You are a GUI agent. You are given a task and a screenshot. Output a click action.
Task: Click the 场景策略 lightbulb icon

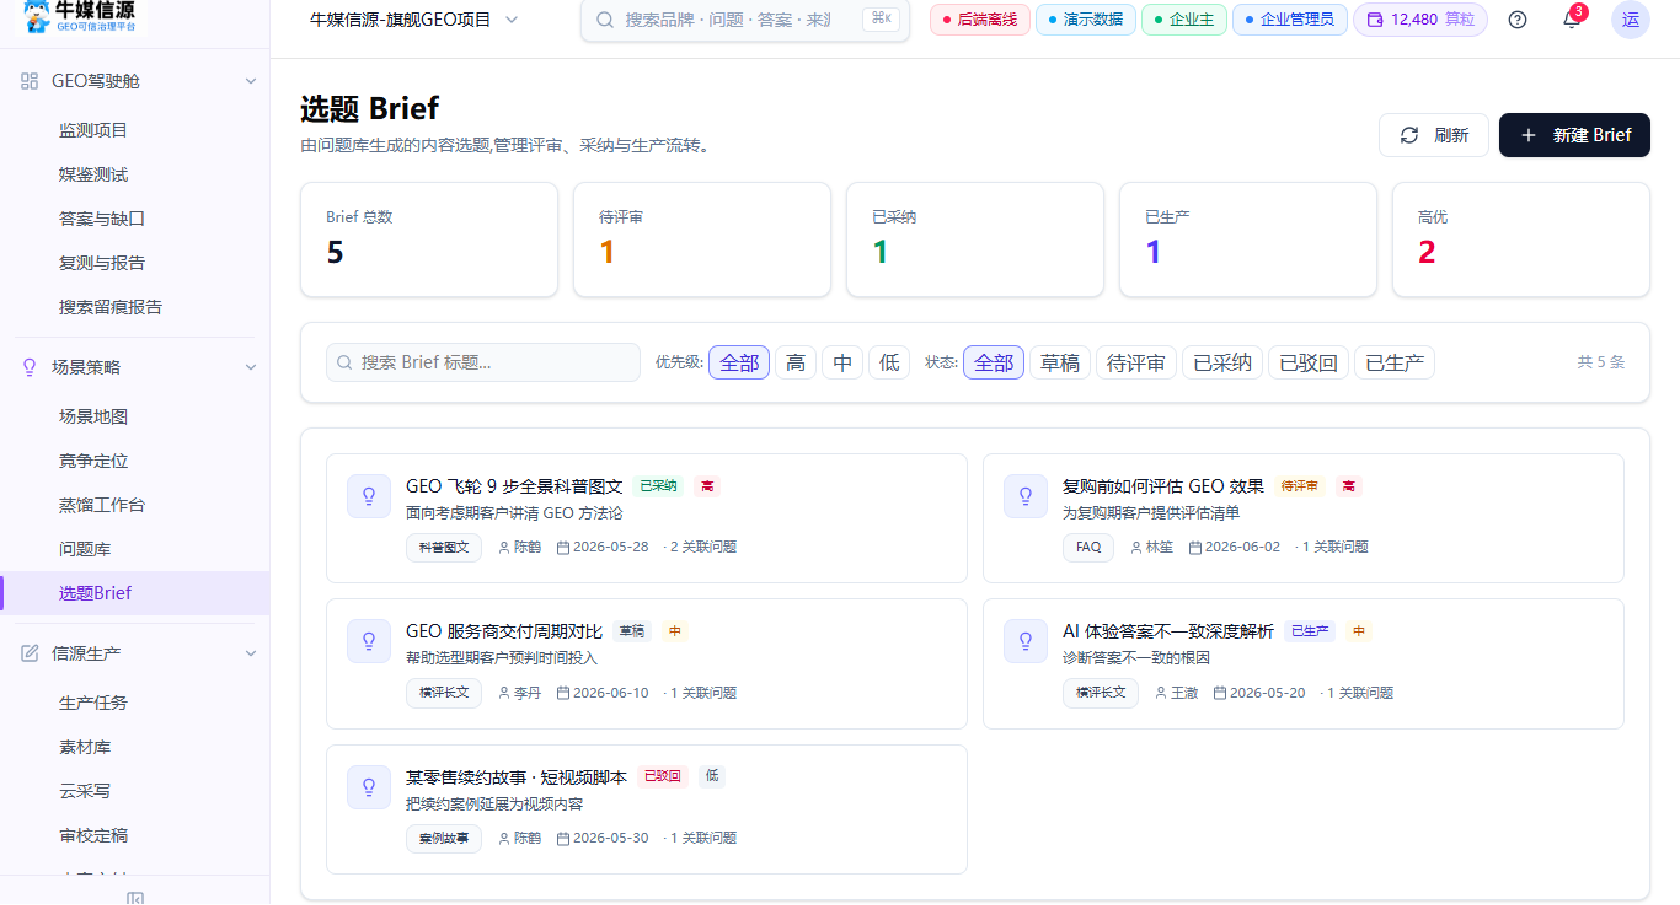point(30,367)
